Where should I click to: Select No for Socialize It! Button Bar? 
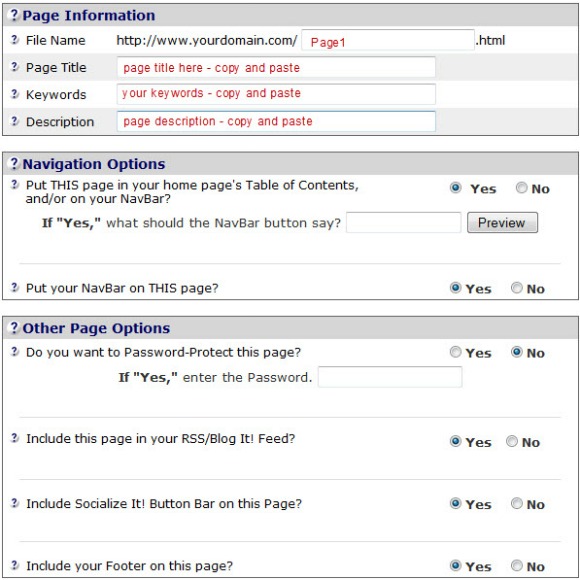[x=516, y=503]
